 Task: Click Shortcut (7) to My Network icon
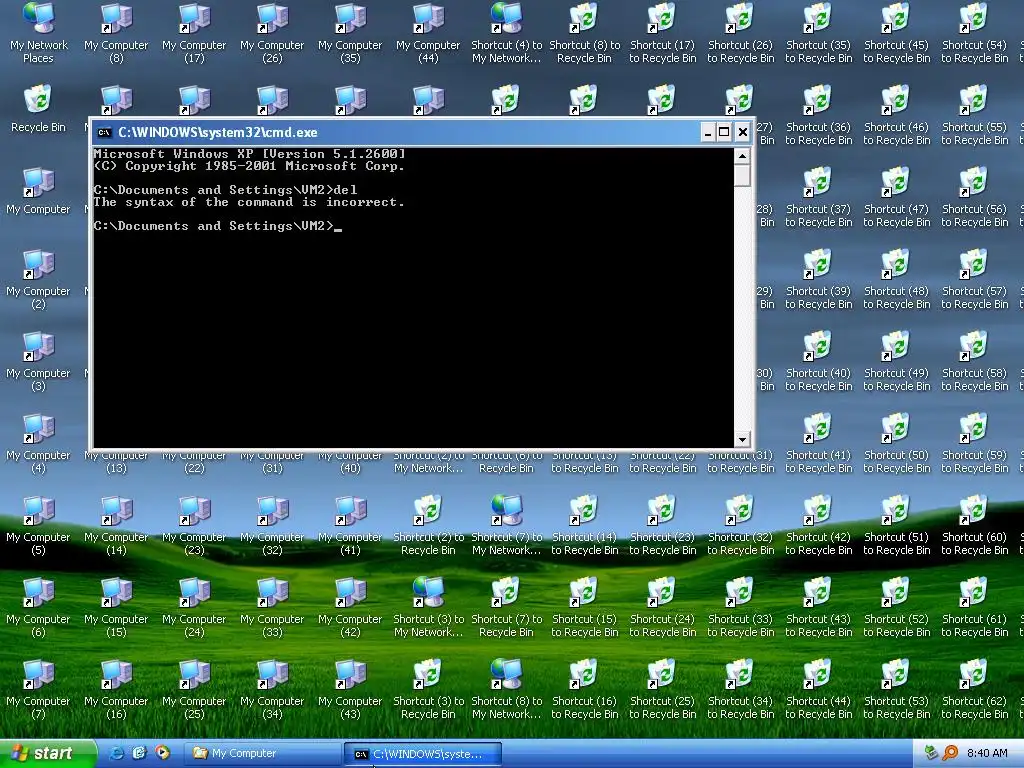[x=506, y=525]
